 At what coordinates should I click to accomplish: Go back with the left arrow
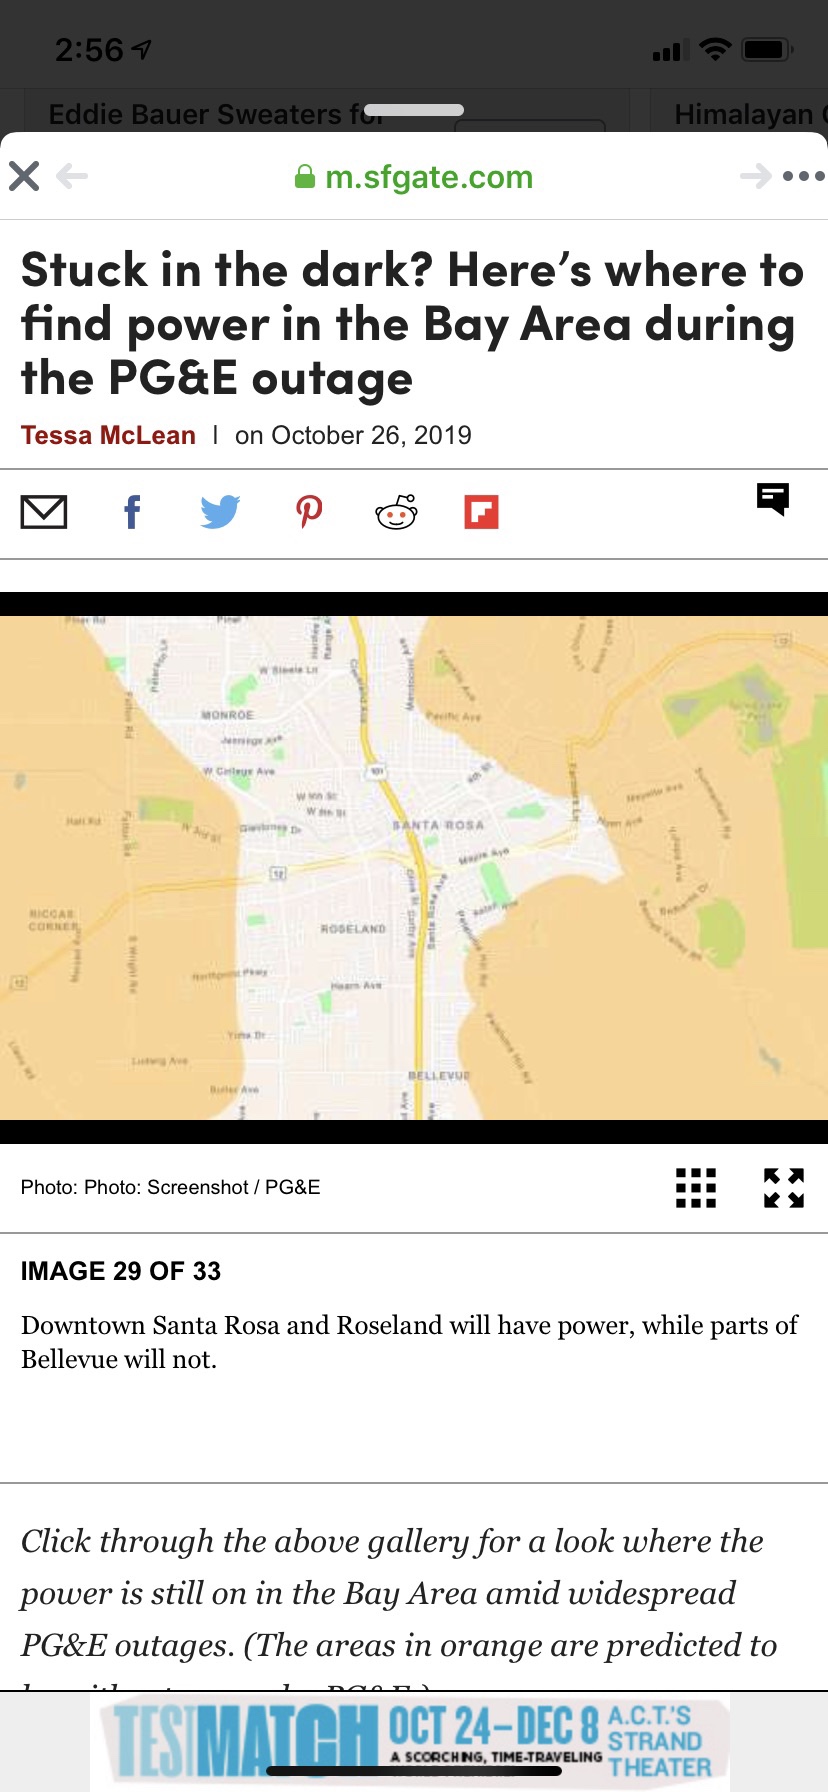pos(72,177)
